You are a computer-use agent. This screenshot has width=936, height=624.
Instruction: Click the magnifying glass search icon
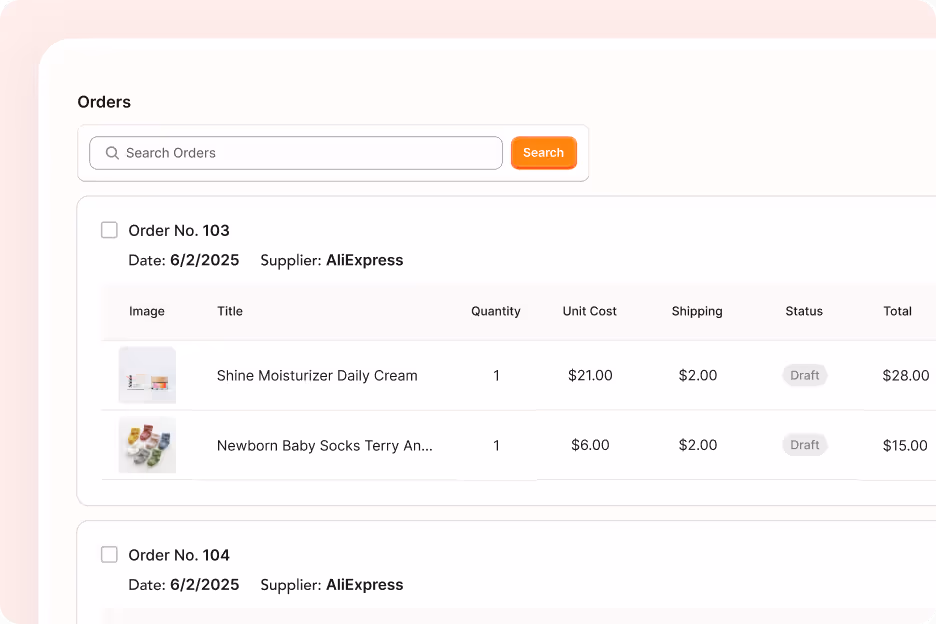coord(112,153)
